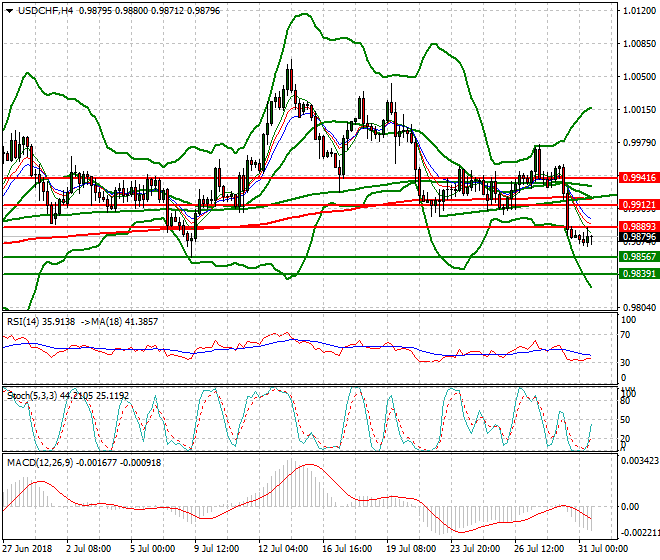Click the 23 Jul 20:00 time label

pos(475,549)
